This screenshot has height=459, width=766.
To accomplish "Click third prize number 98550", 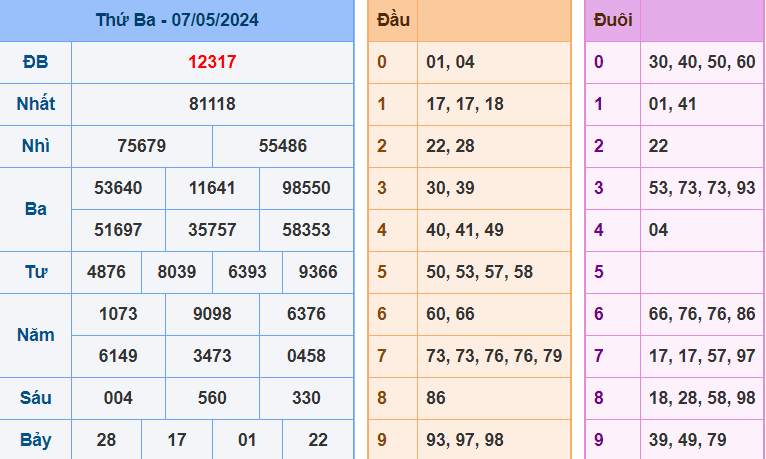I will (306, 188).
